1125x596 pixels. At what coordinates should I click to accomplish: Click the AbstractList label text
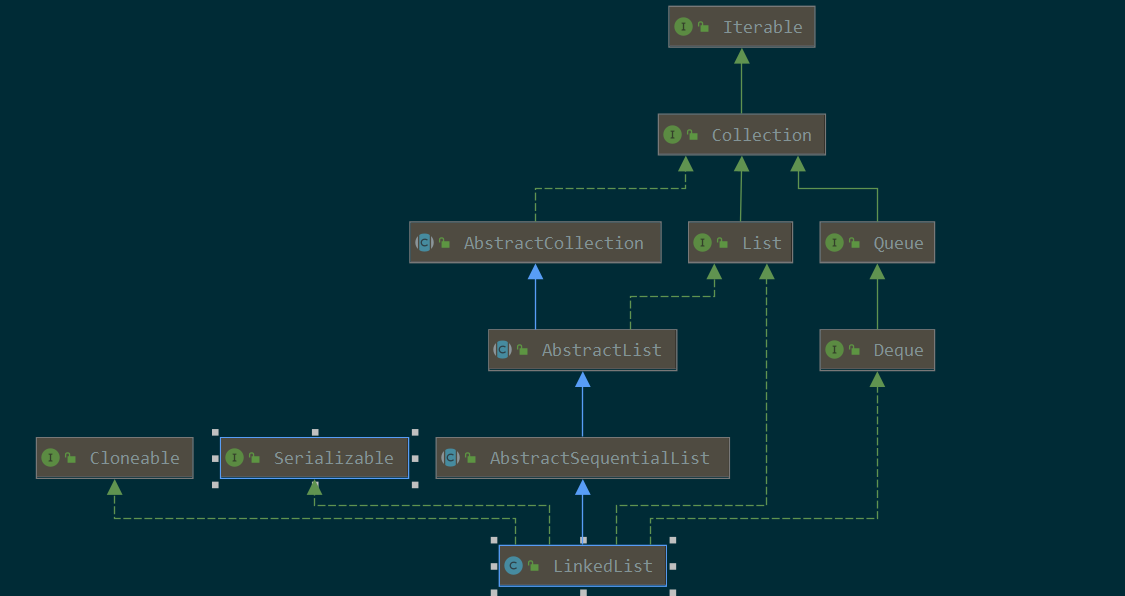click(602, 350)
